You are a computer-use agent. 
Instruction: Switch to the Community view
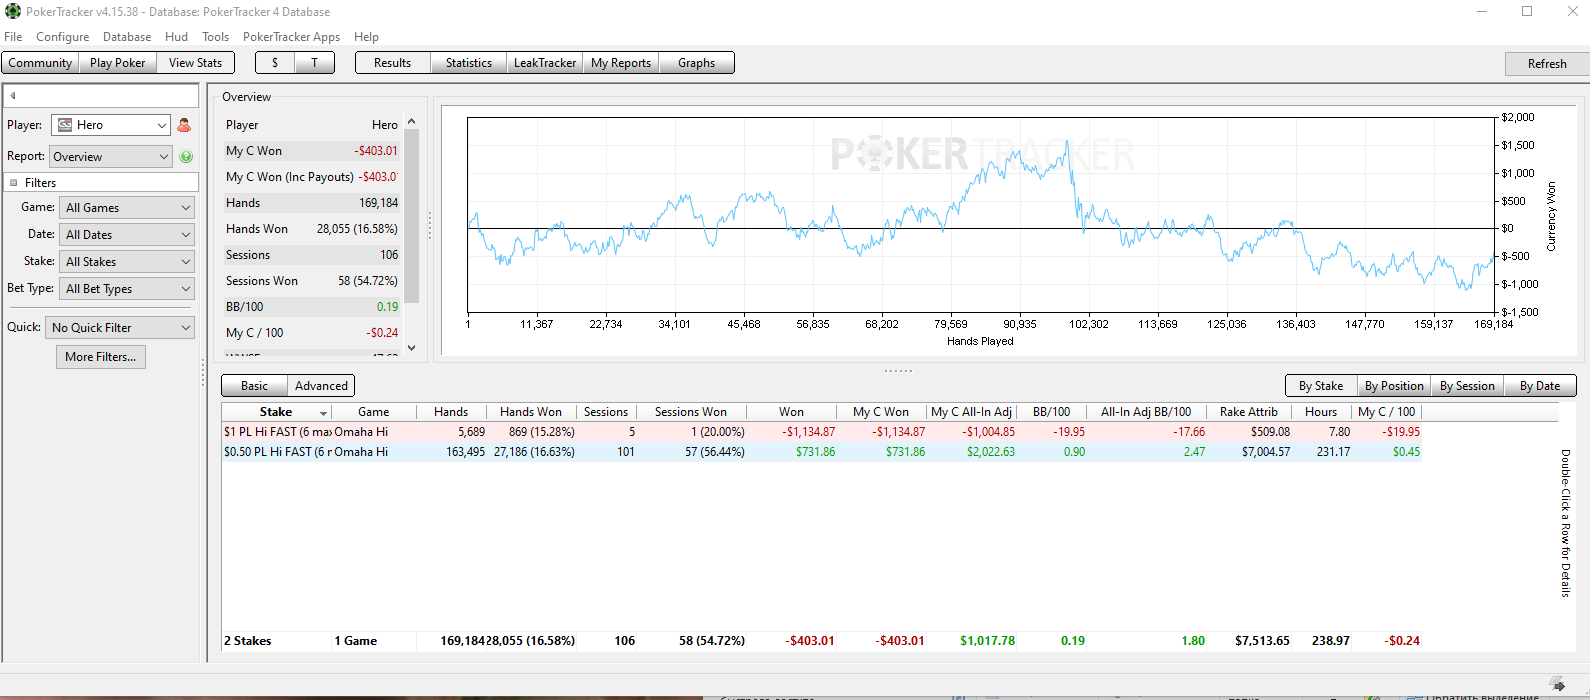[x=40, y=63]
